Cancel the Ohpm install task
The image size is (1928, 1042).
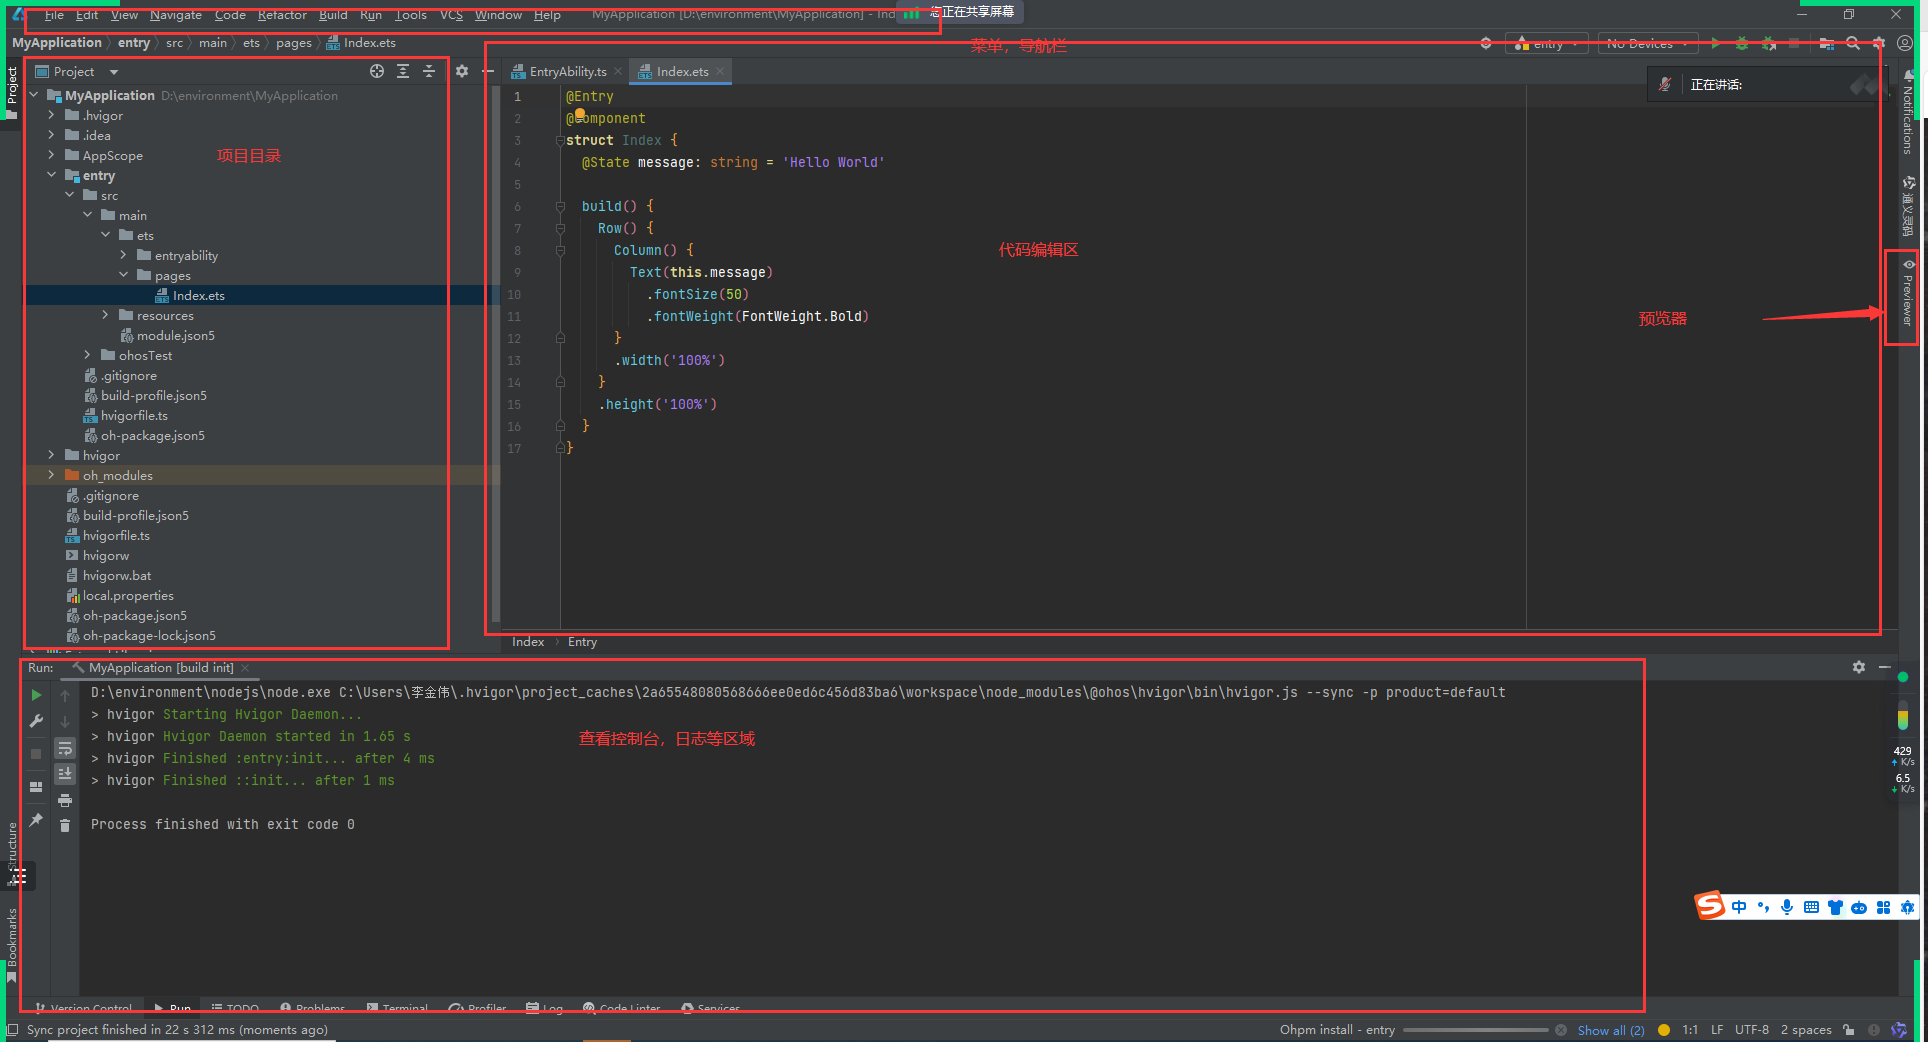[x=1561, y=1030]
